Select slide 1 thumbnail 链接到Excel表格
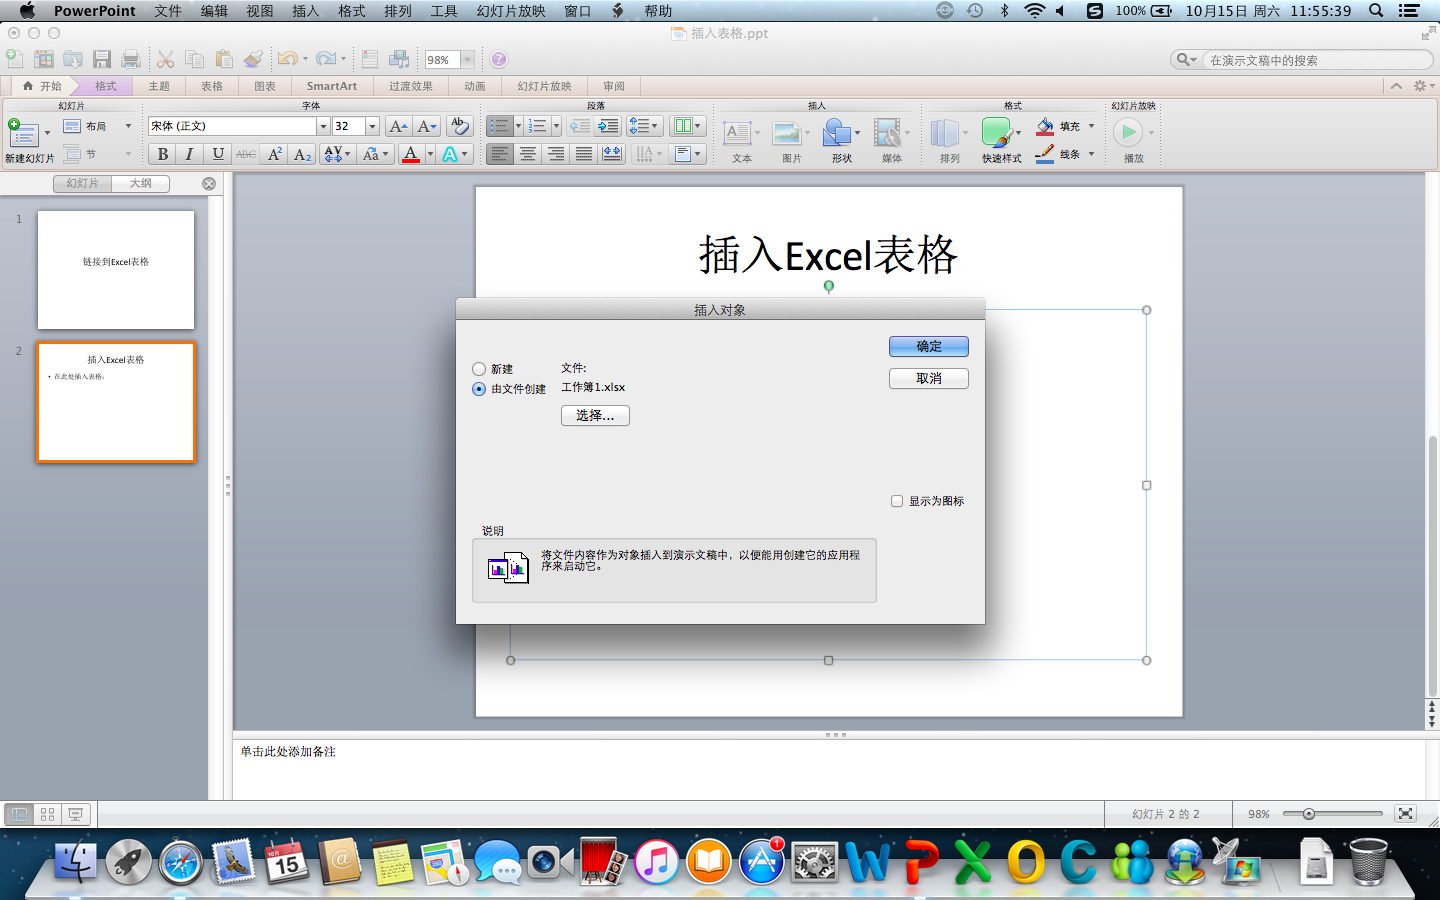1440x900 pixels. point(116,269)
